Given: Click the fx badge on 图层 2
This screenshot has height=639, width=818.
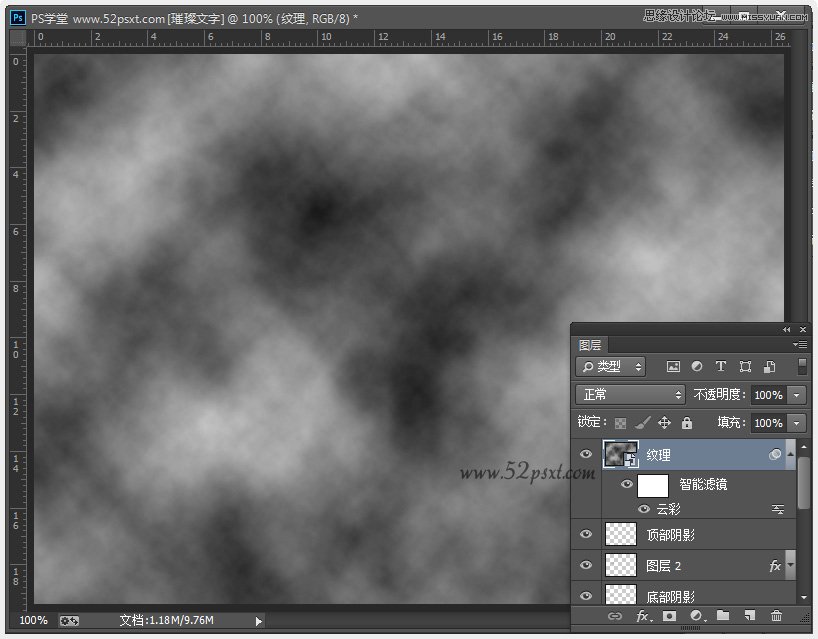Looking at the screenshot, I should (775, 565).
